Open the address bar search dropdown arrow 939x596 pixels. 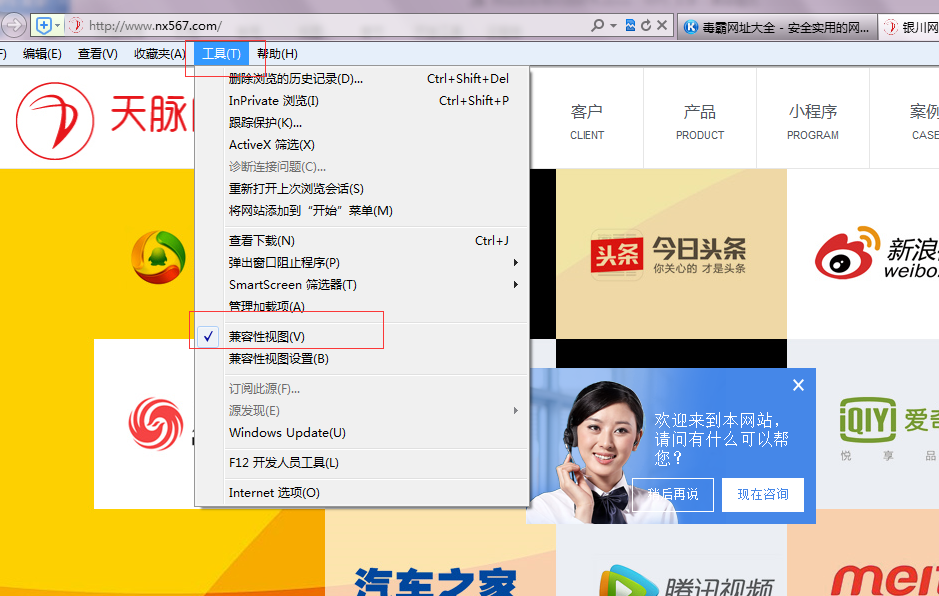[x=611, y=25]
